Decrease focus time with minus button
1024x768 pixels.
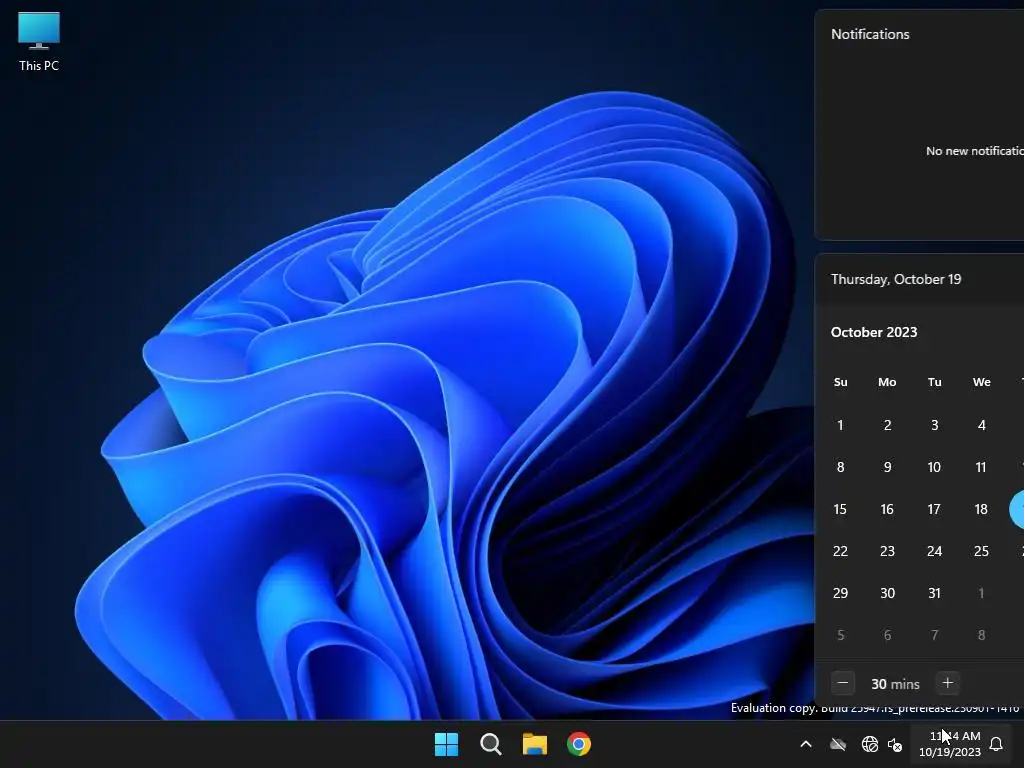tap(843, 683)
